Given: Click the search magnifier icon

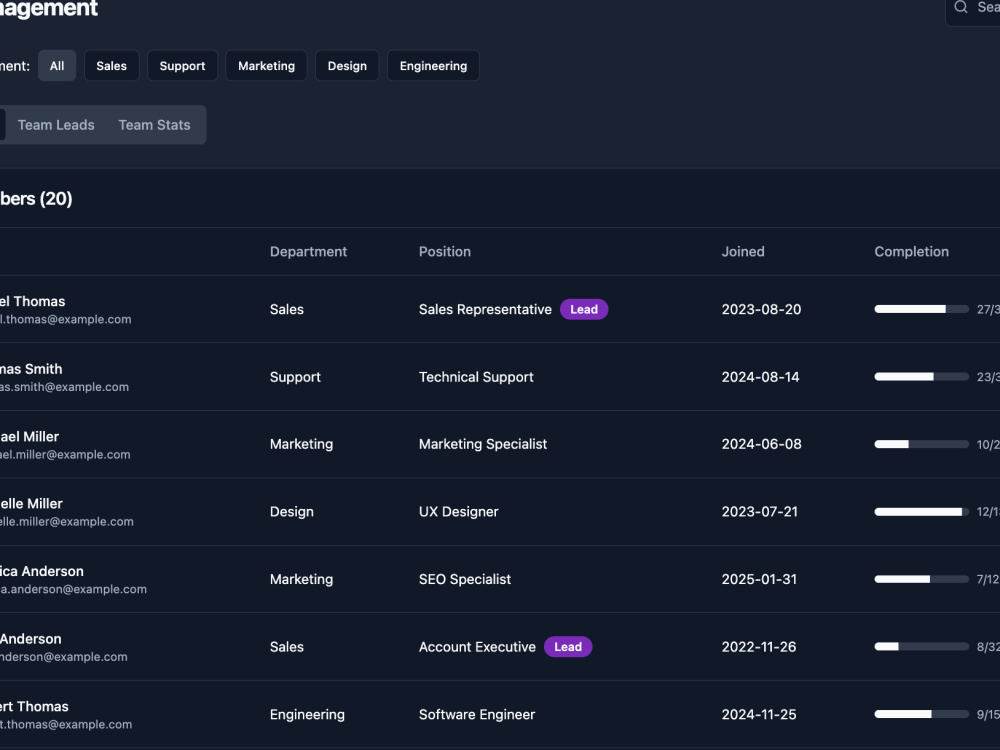Looking at the screenshot, I should coord(960,7).
